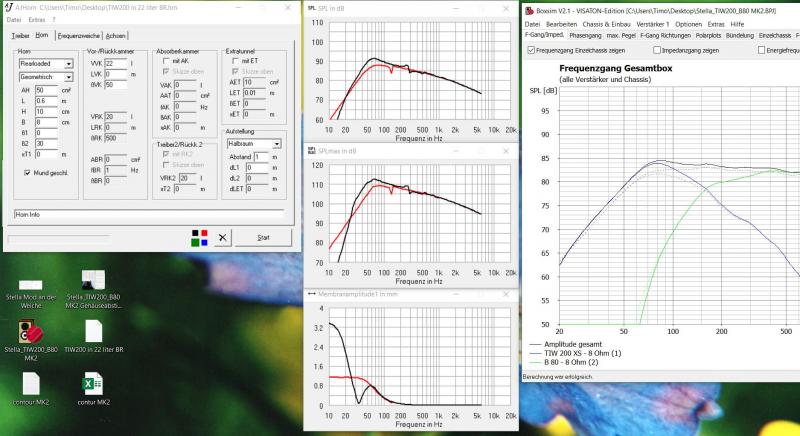
Task: Click the TIW 200 XS - 8 Ohm (1) legend entry
Action: coord(583,353)
